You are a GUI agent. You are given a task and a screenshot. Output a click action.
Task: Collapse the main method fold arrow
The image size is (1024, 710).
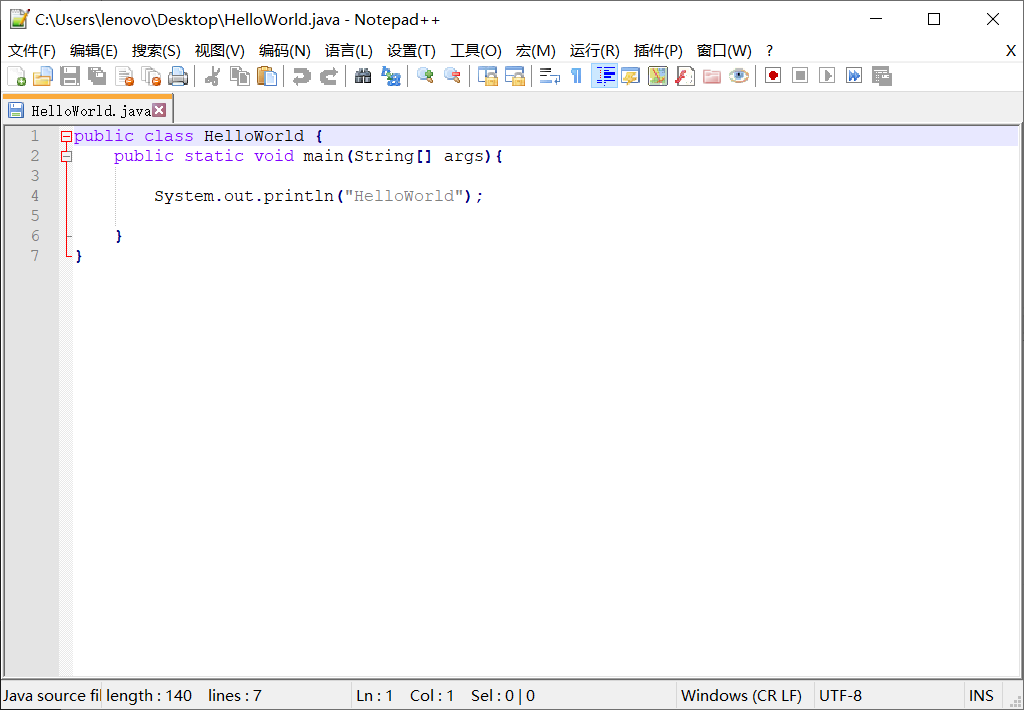pyautogui.click(x=66, y=155)
